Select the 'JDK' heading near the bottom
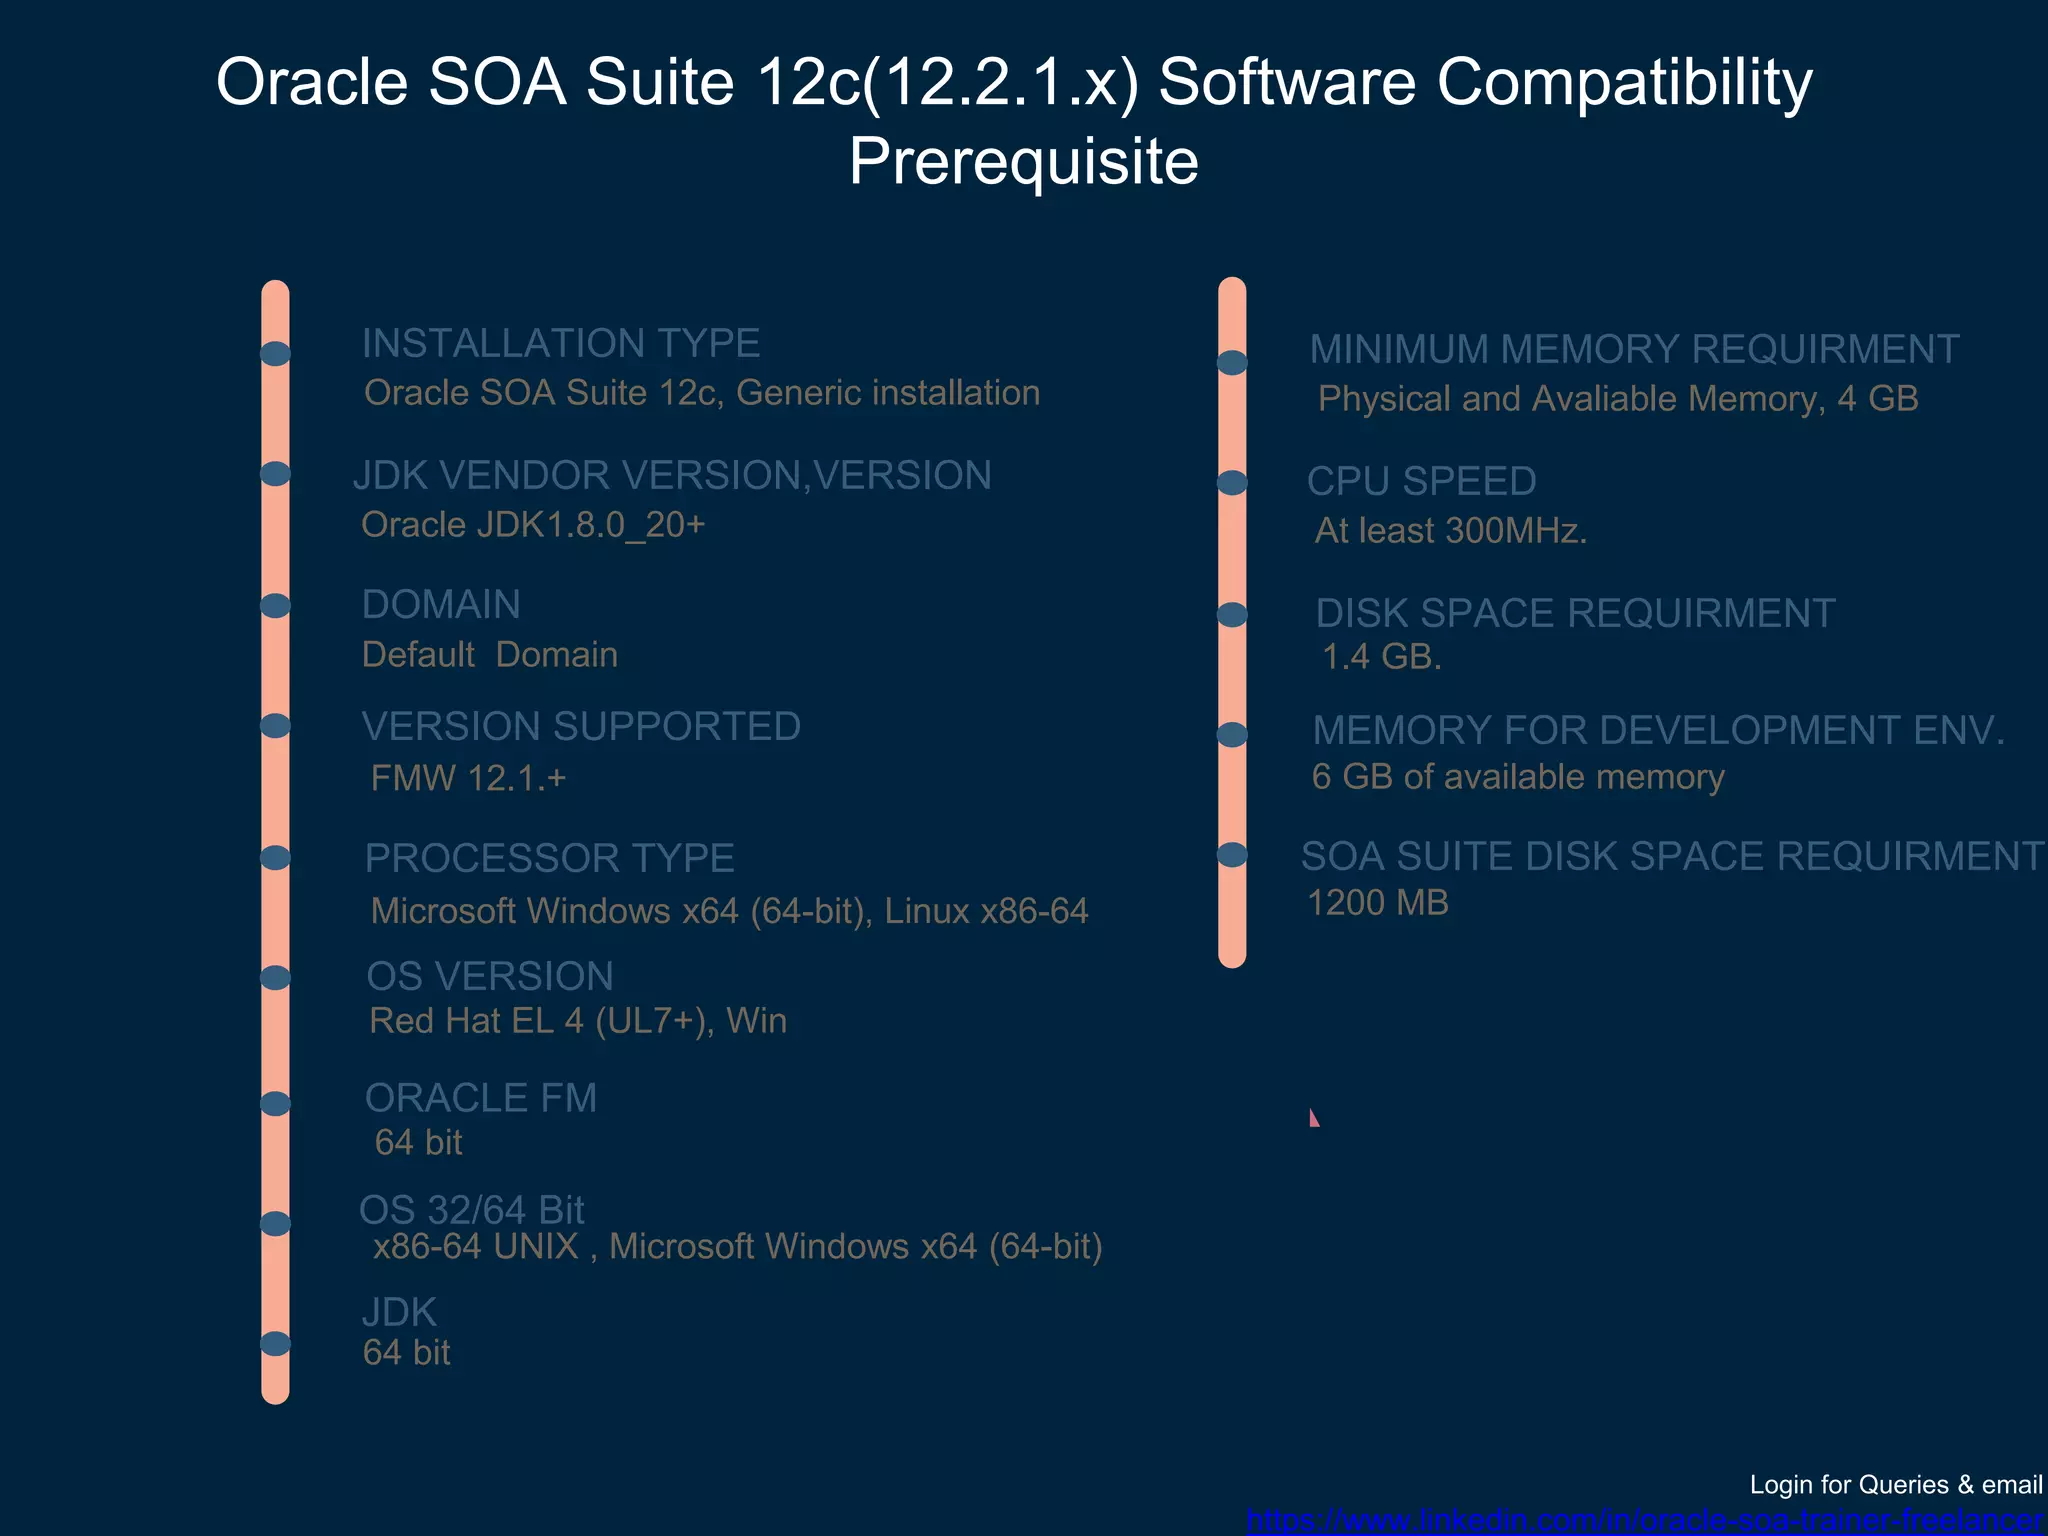This screenshot has height=1536, width=2048. 399,1312
